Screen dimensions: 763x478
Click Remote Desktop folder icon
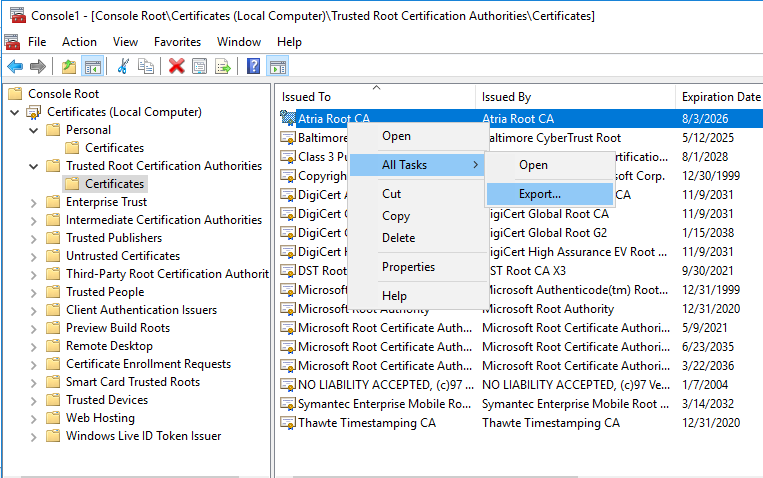[53, 346]
